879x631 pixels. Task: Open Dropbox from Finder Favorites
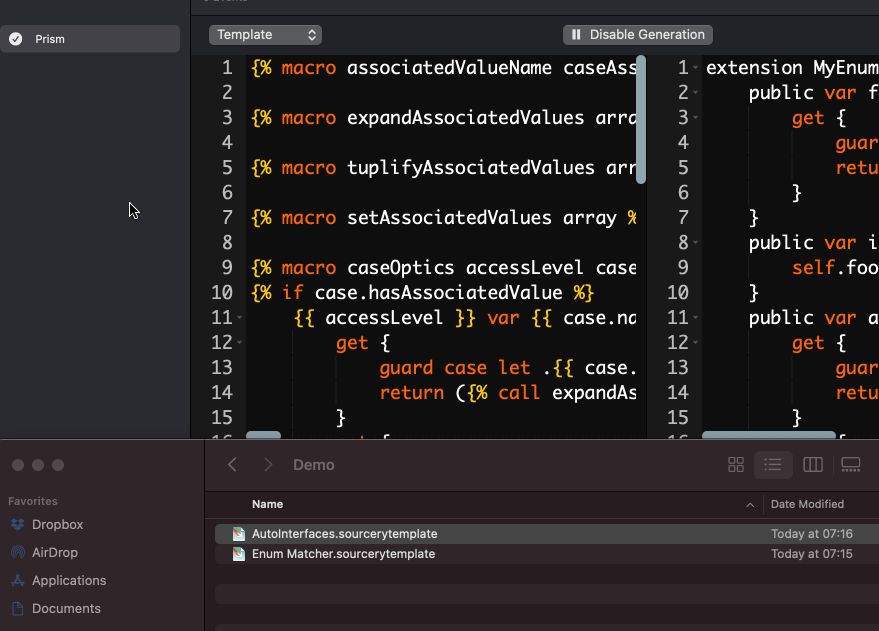[57, 525]
